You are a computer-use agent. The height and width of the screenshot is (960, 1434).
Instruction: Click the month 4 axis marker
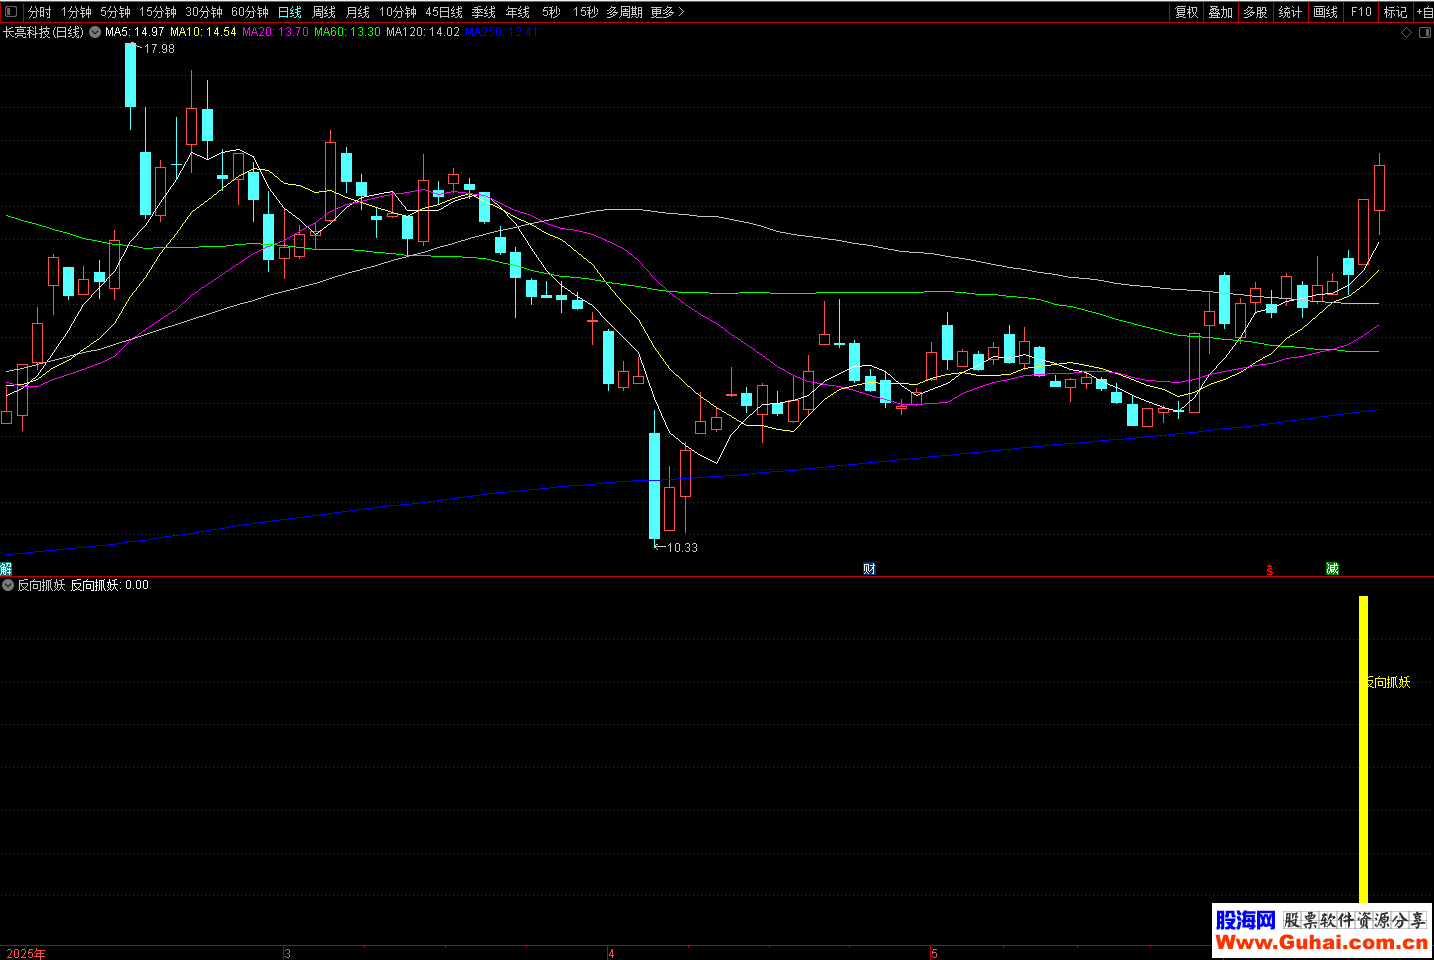point(612,953)
